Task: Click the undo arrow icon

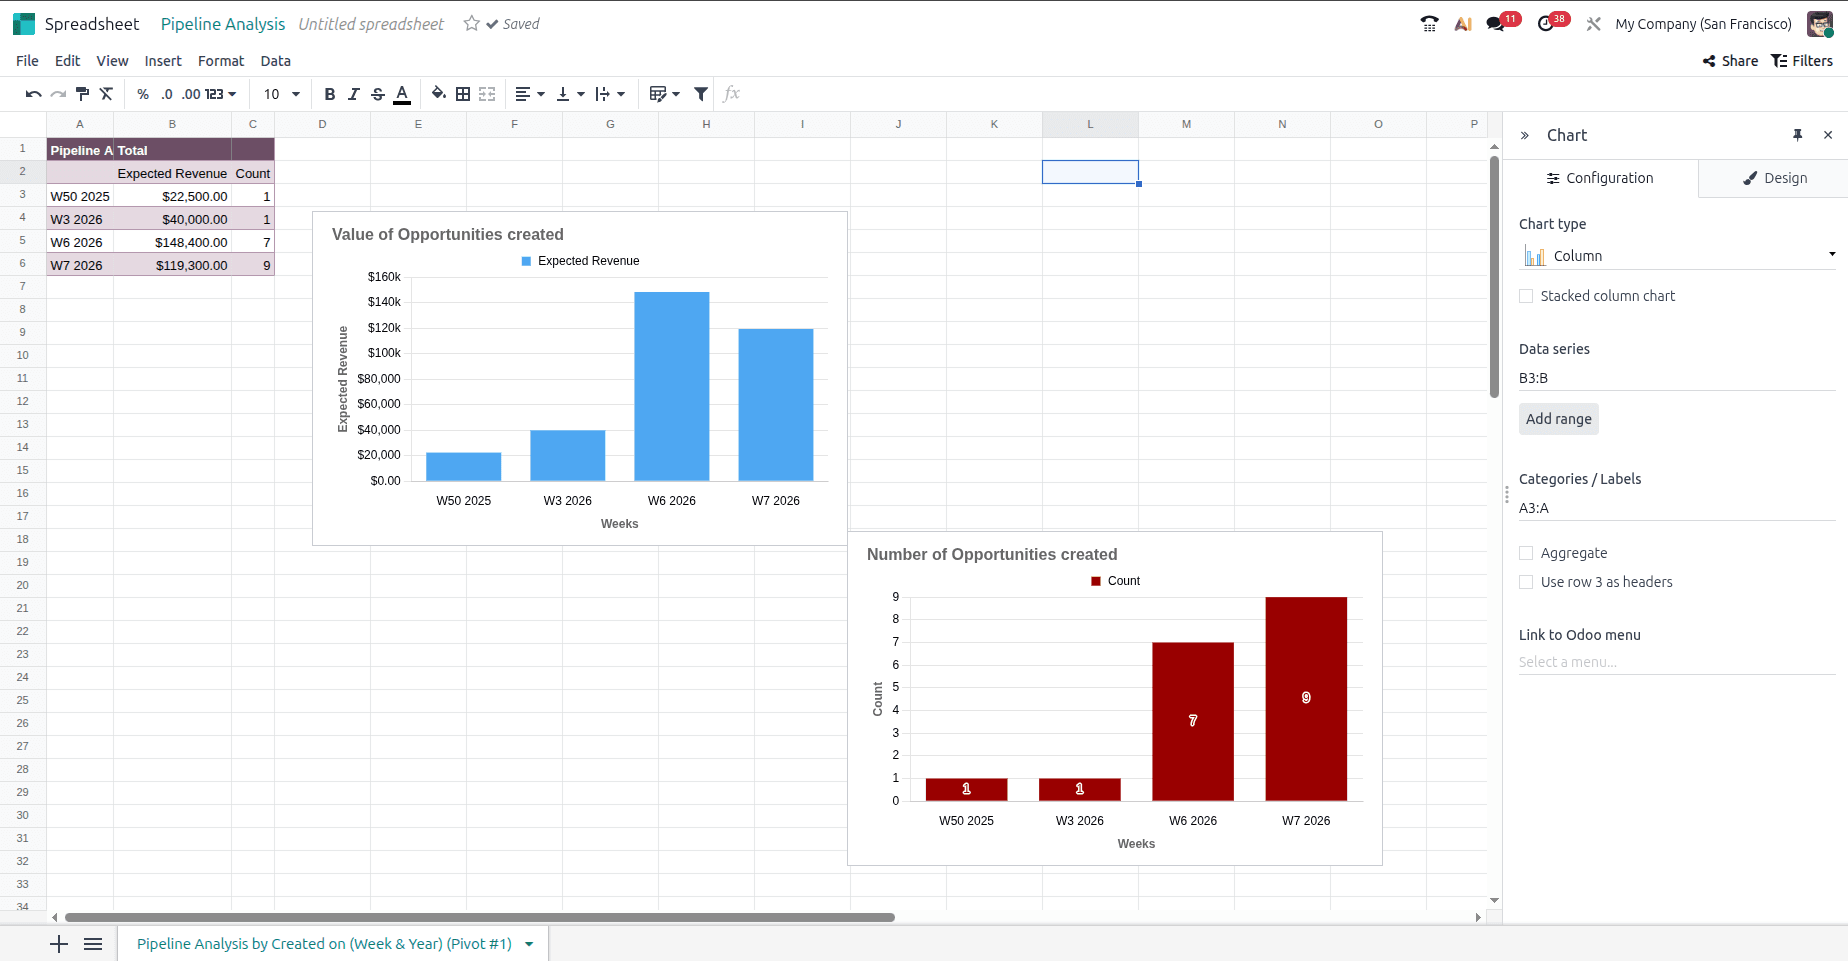Action: click(33, 94)
